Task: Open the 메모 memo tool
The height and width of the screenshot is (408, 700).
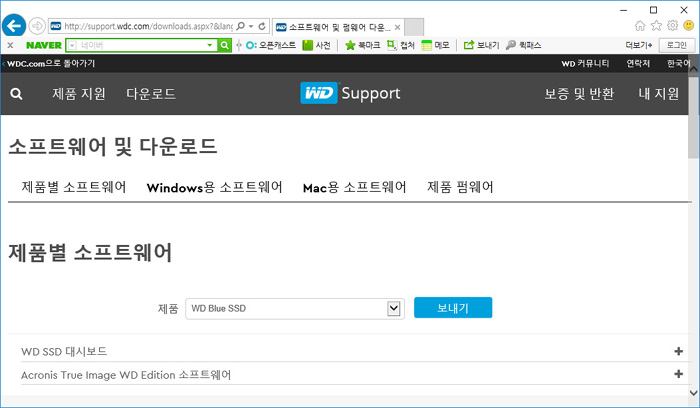Action: coord(435,45)
